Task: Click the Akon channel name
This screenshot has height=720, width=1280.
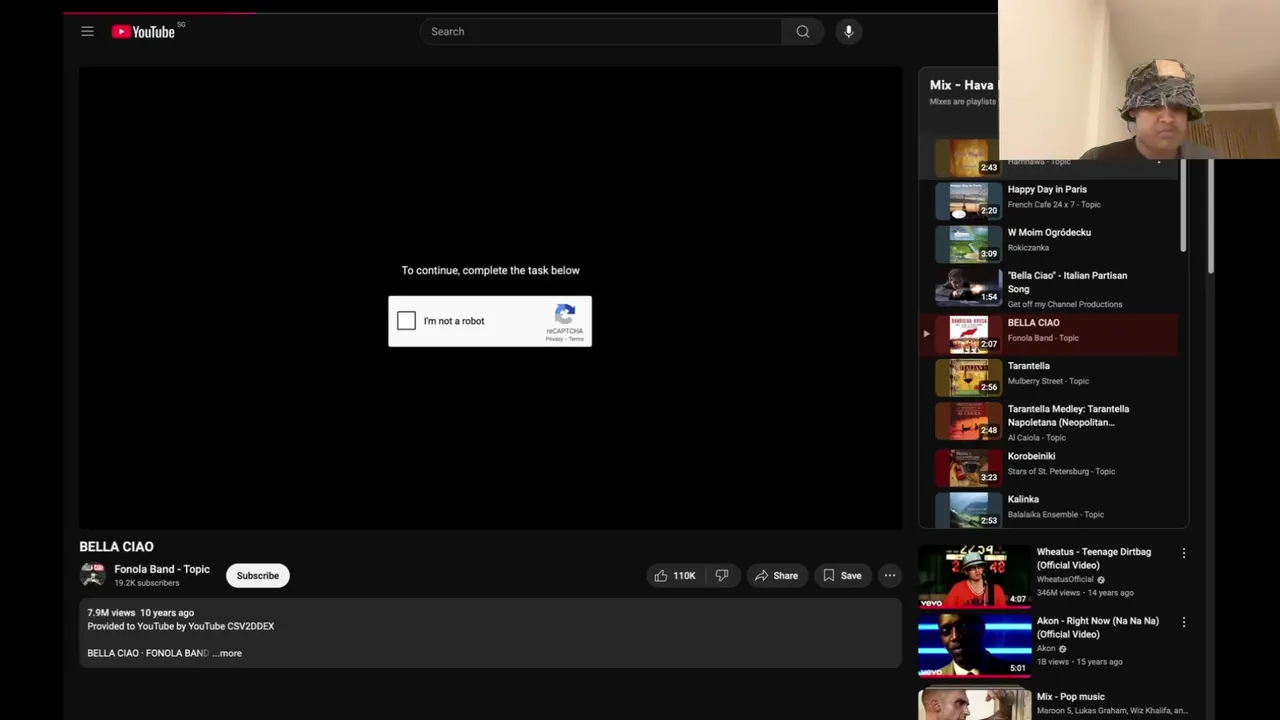Action: pos(1046,648)
